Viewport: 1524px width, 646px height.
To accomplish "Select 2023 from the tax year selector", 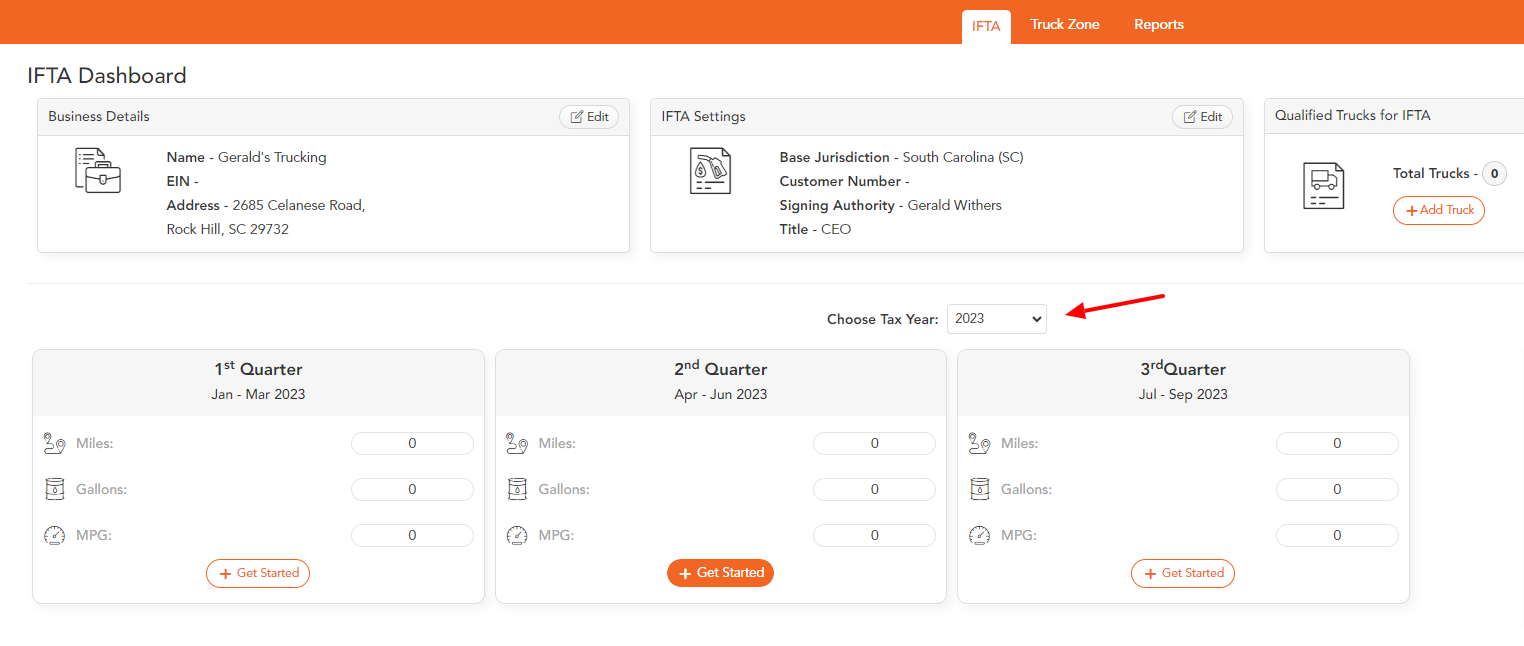I will point(996,318).
